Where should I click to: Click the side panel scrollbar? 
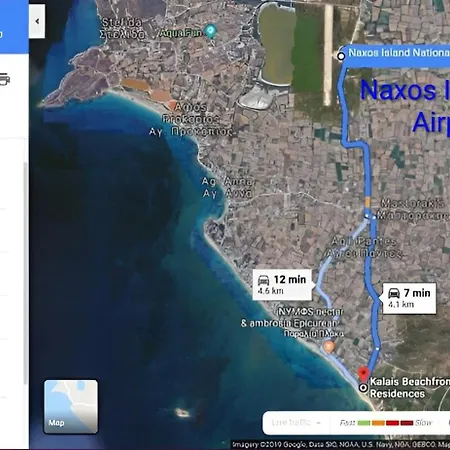(x=25, y=273)
